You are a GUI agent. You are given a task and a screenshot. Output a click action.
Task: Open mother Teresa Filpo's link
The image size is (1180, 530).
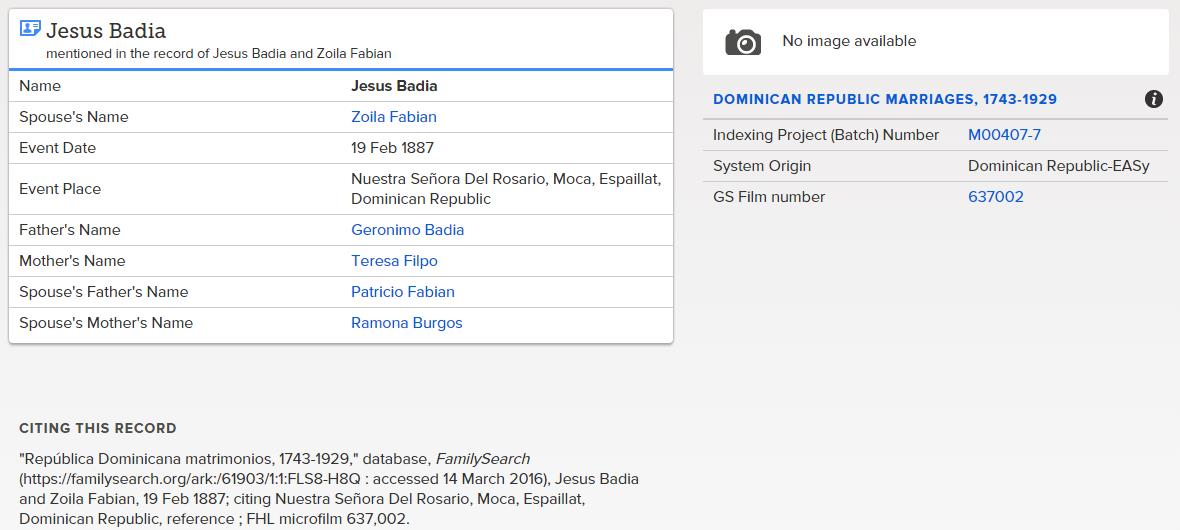[x=394, y=260]
